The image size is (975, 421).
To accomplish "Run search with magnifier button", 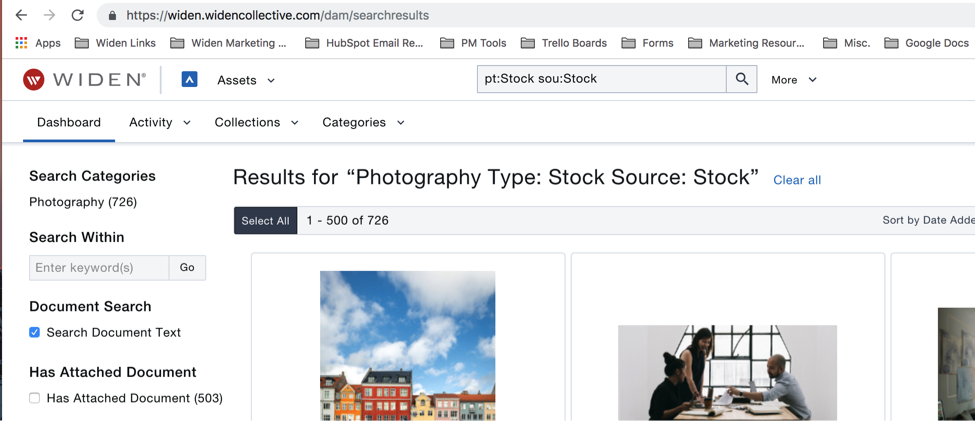I will tap(741, 79).
